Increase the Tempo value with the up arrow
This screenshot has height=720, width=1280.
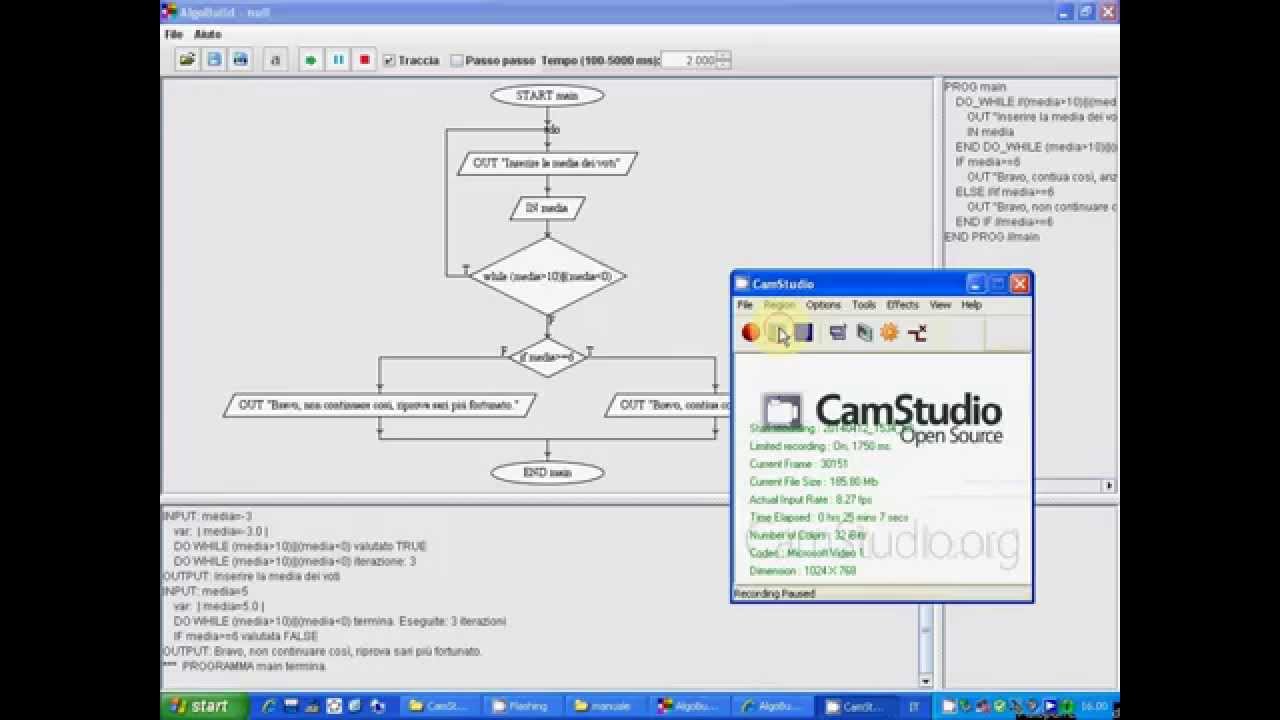pyautogui.click(x=724, y=57)
